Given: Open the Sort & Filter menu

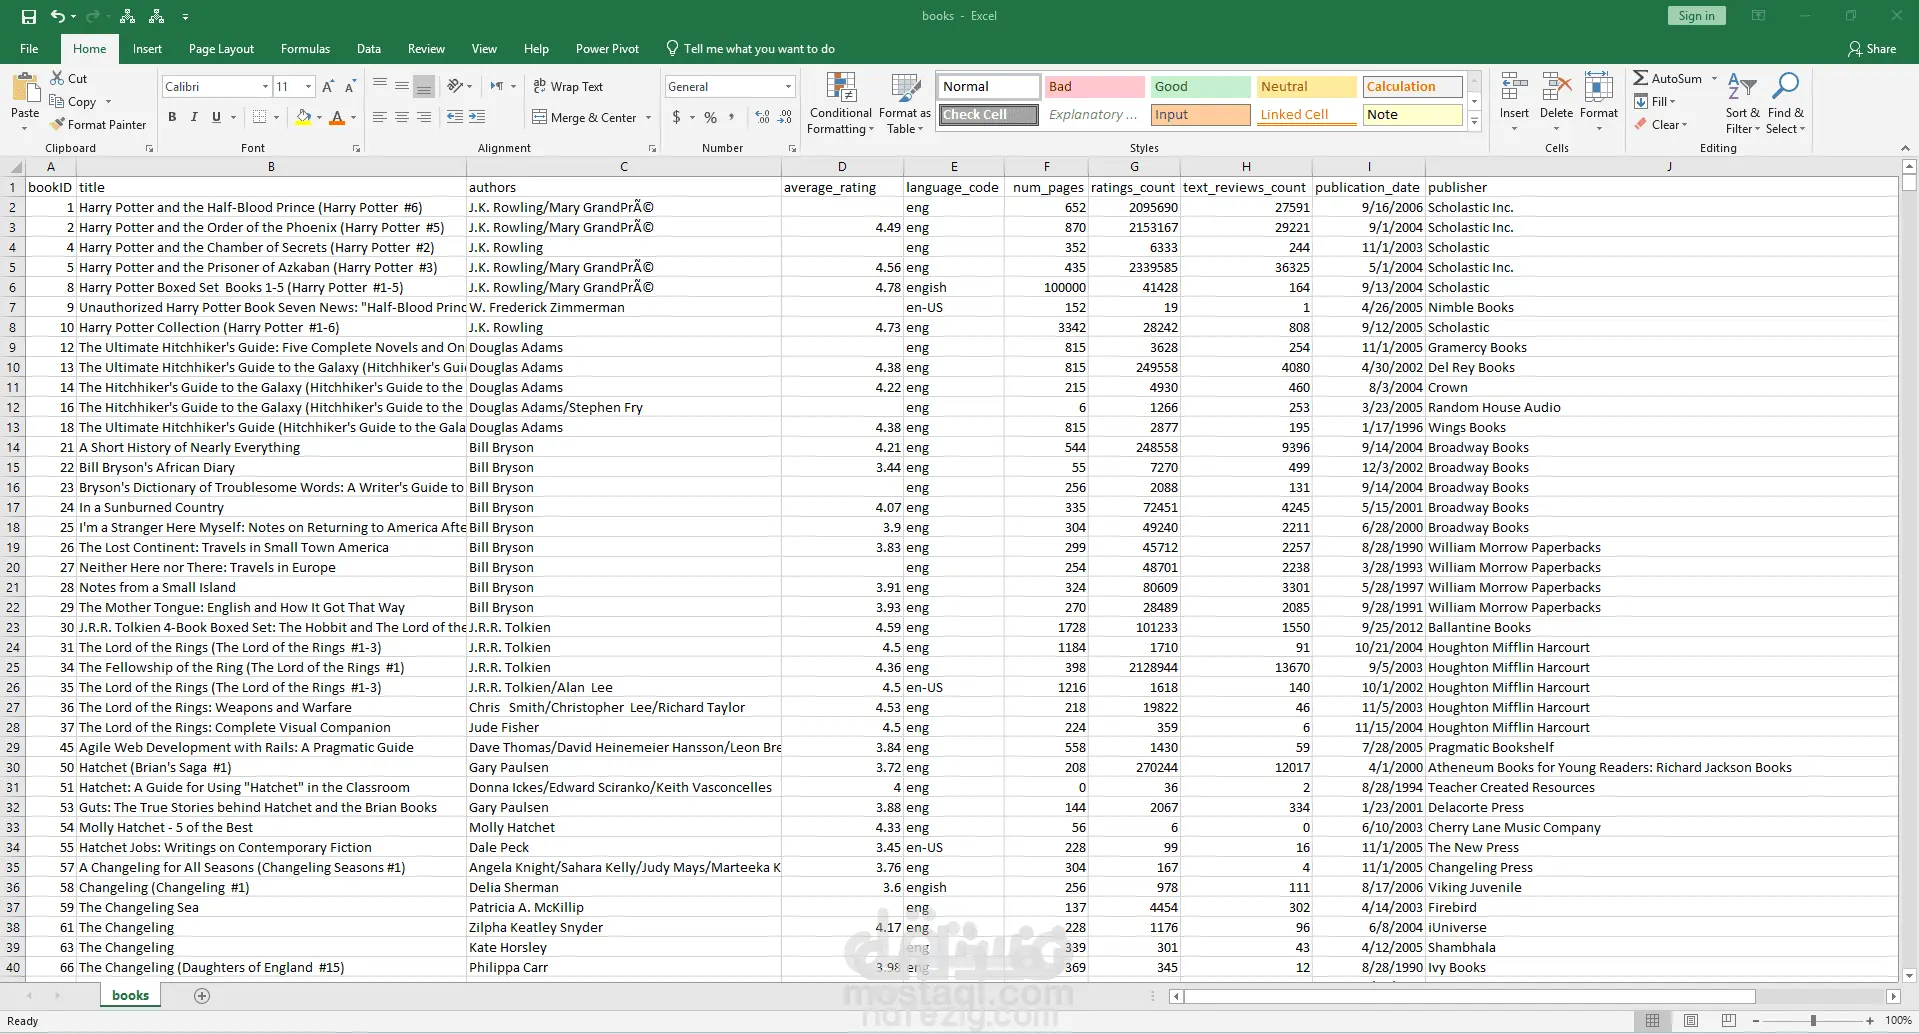Looking at the screenshot, I should point(1742,103).
